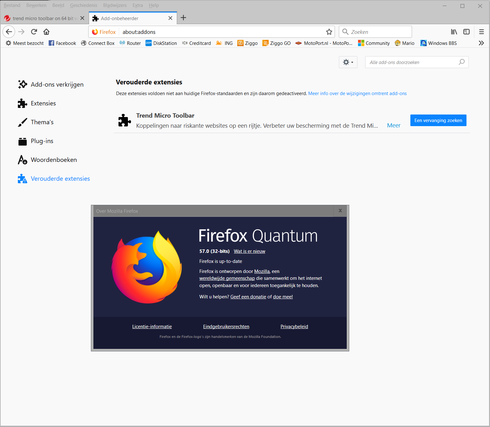Open the Router bookmark
490x427 pixels.
130,43
